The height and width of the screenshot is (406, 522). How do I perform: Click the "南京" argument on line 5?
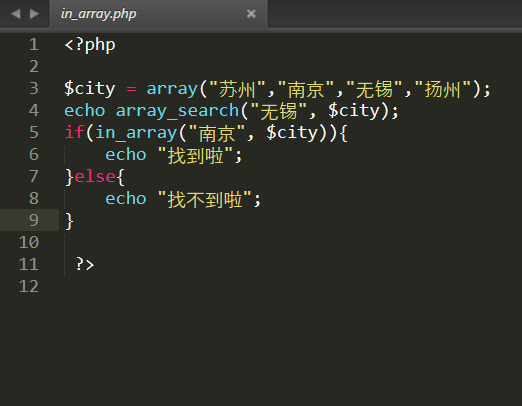pos(217,133)
